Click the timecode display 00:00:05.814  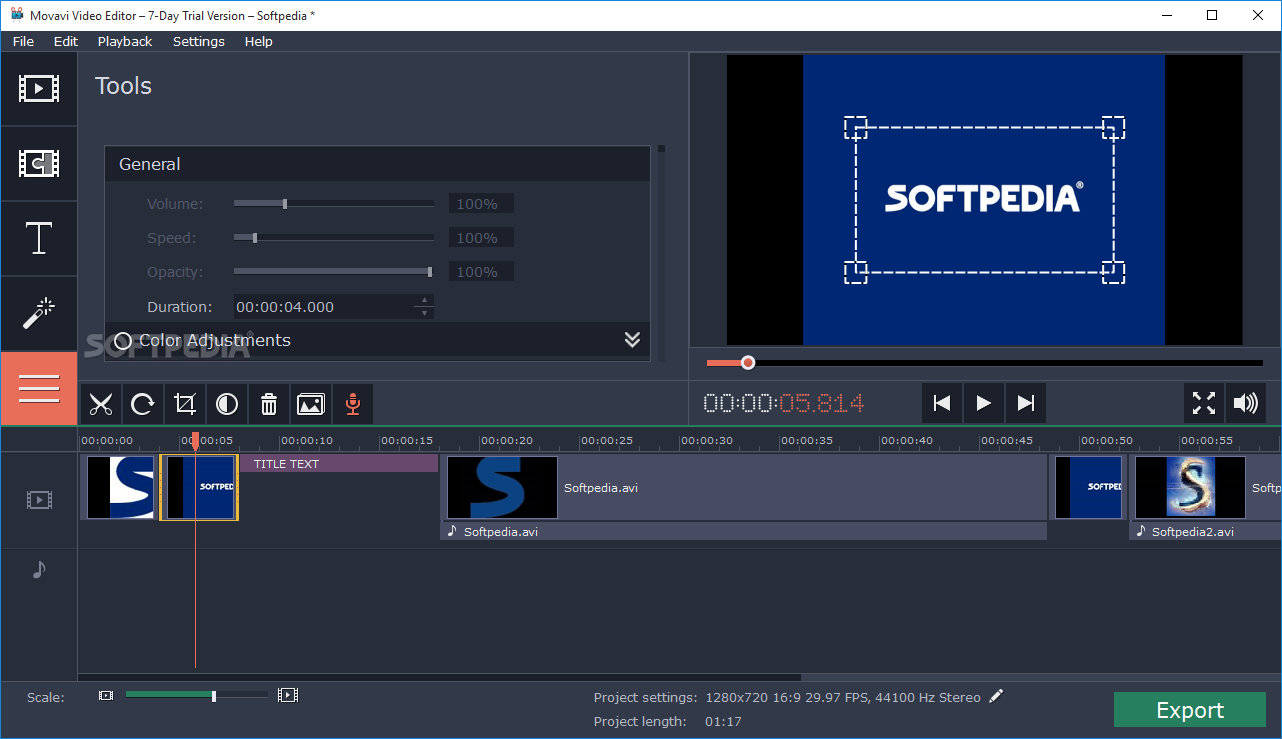pos(784,403)
